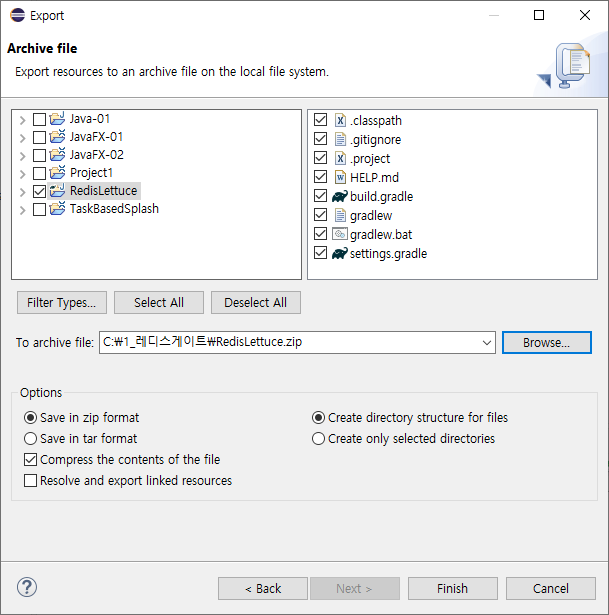Expand the Java-01 project tree node
Screen dimensions: 609x615
tap(22, 119)
